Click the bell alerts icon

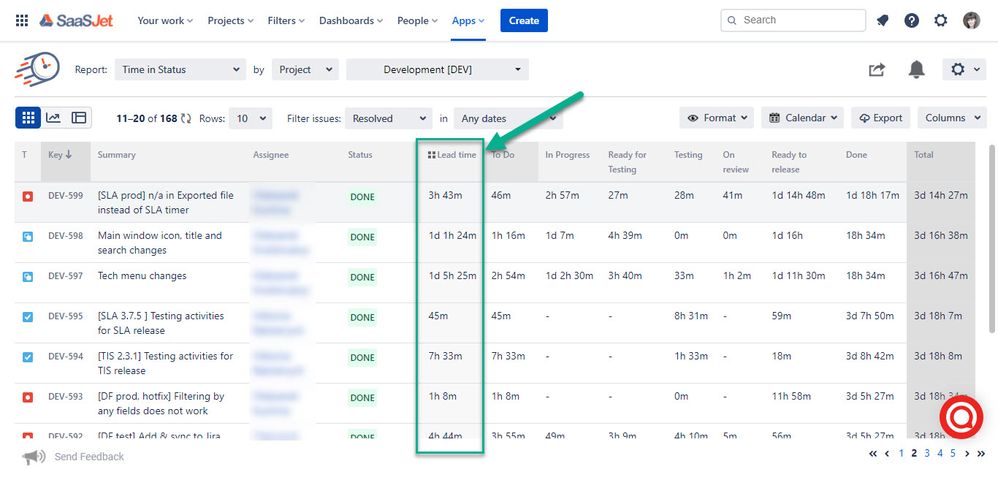(917, 69)
